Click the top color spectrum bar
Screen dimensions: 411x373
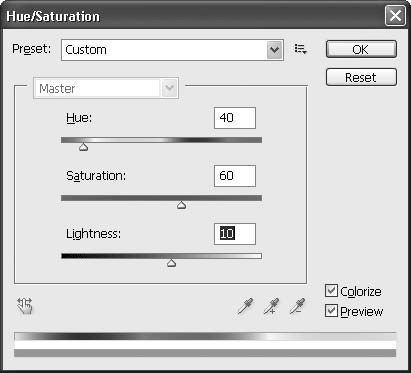(x=205, y=336)
